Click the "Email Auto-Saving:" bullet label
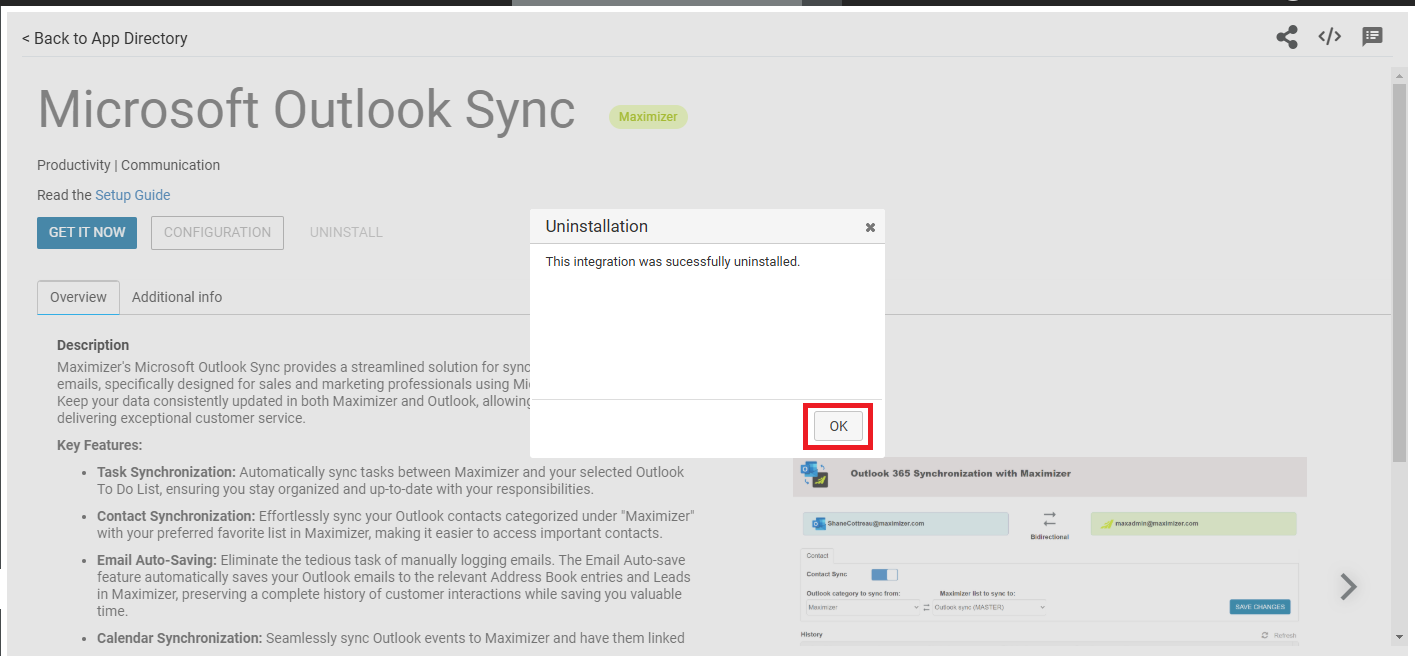This screenshot has height=656, width=1415. [x=156, y=560]
